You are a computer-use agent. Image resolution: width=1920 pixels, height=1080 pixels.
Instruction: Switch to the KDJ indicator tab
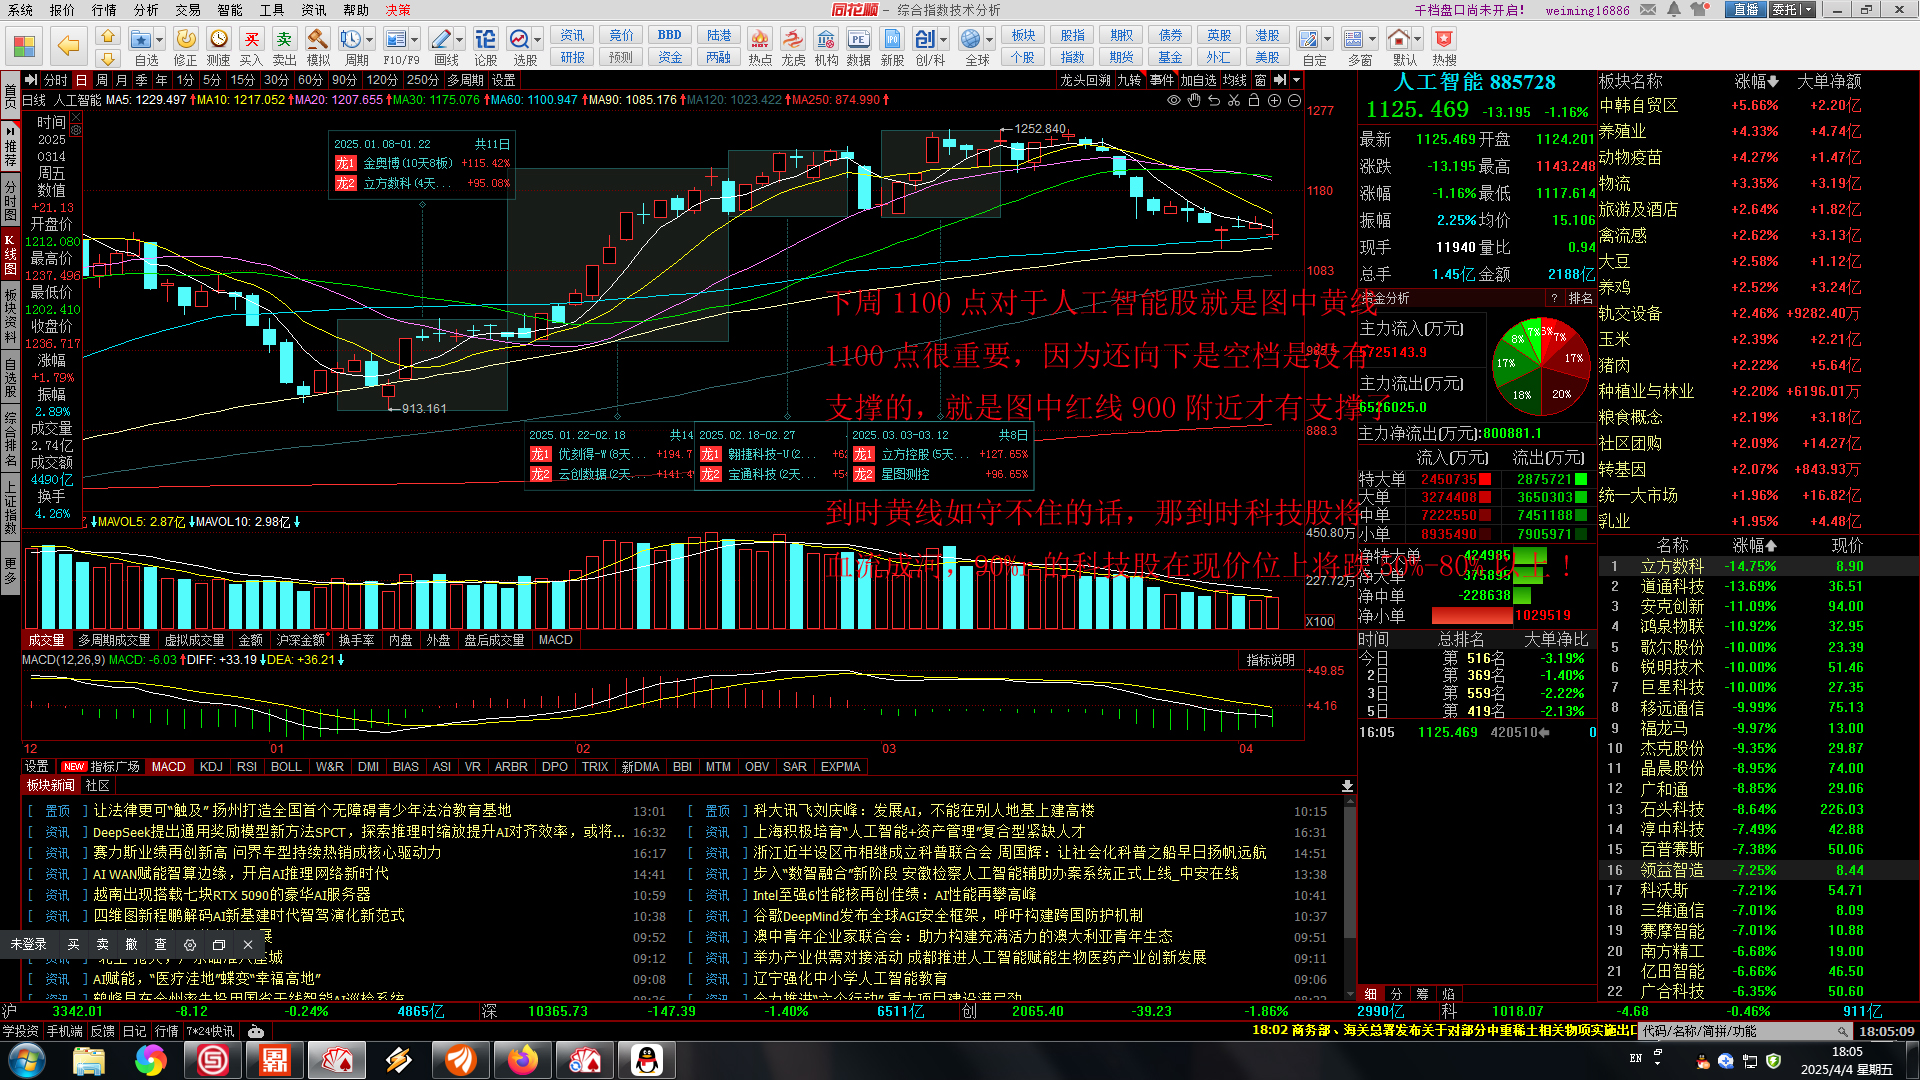pos(211,767)
